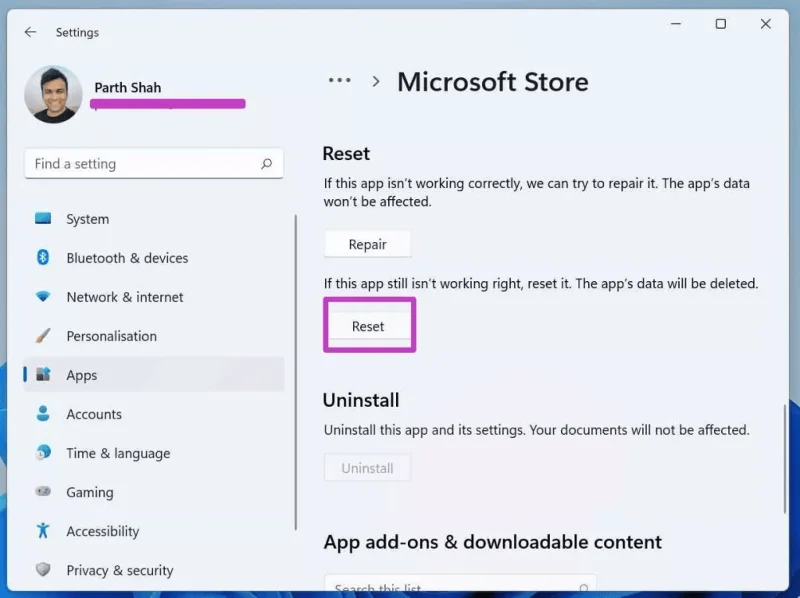This screenshot has height=598, width=800.
Task: Open Accessibility label
Action: click(103, 532)
